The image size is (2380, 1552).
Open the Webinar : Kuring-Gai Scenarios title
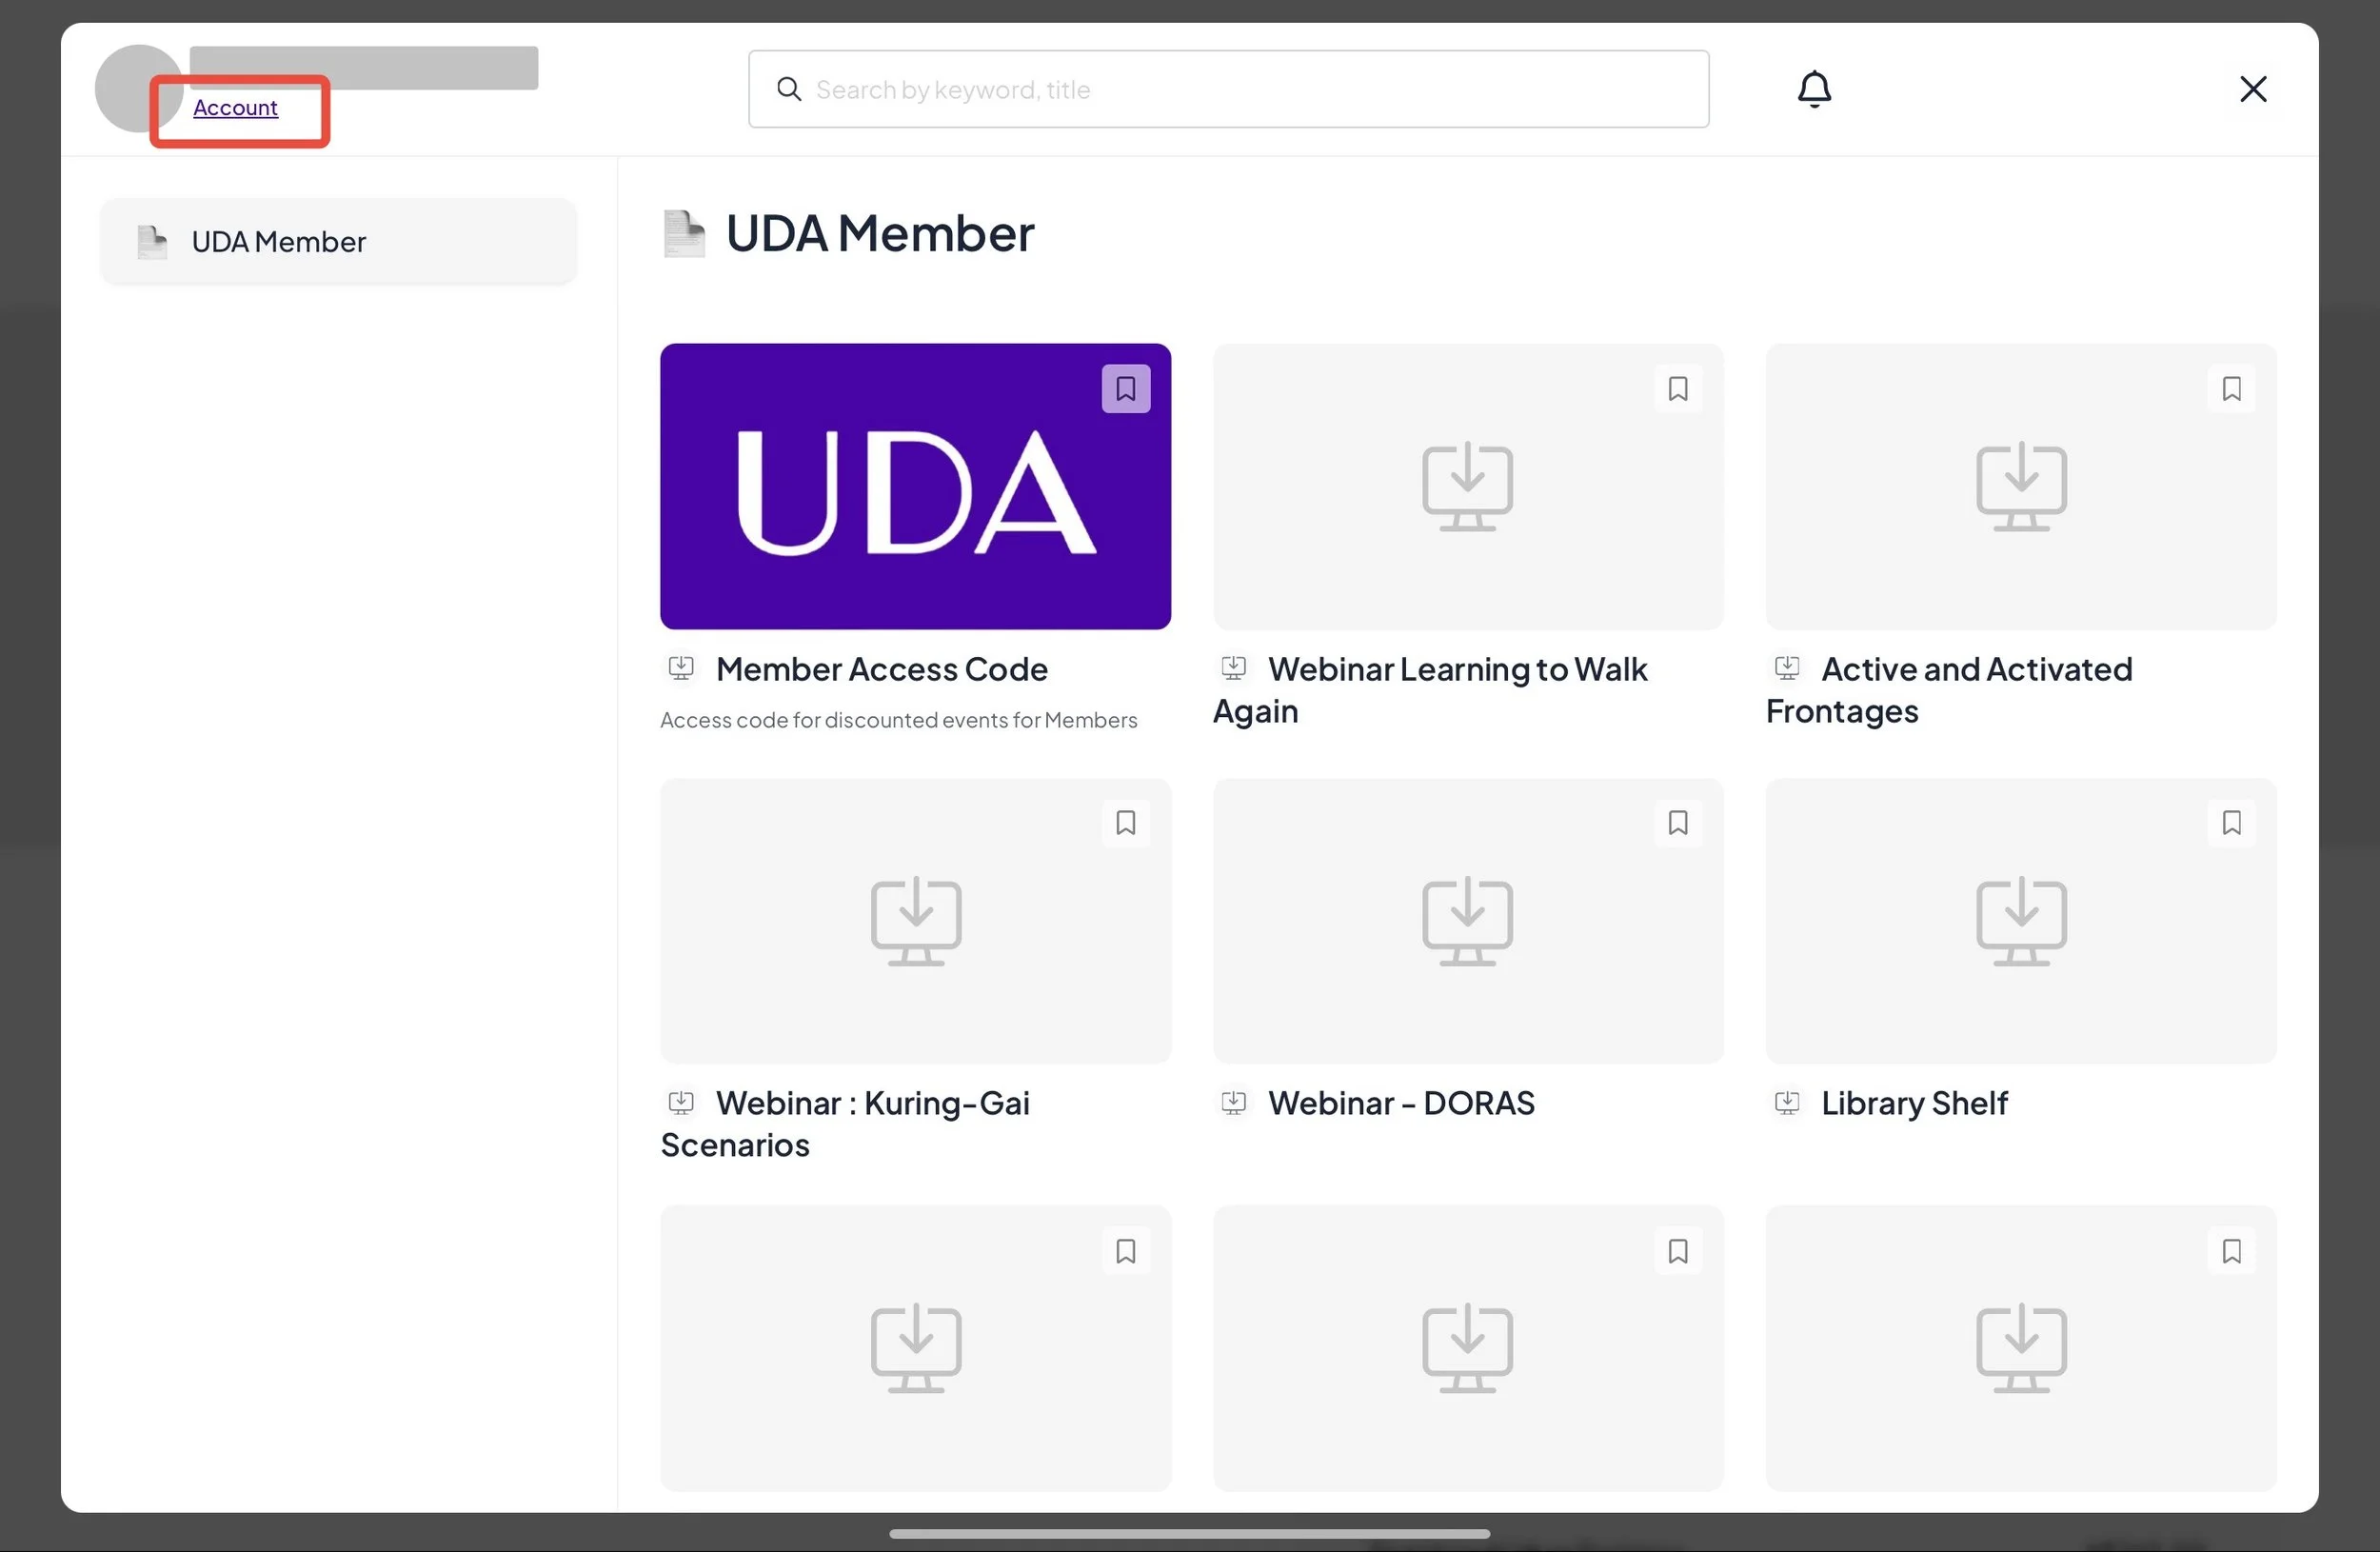[x=872, y=1103]
